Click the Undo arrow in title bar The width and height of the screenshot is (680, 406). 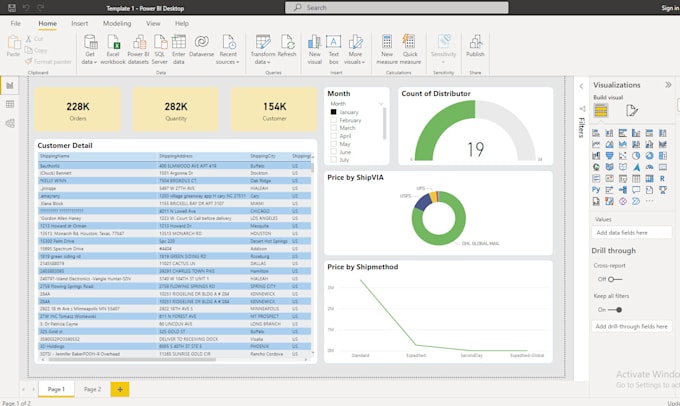[26, 8]
